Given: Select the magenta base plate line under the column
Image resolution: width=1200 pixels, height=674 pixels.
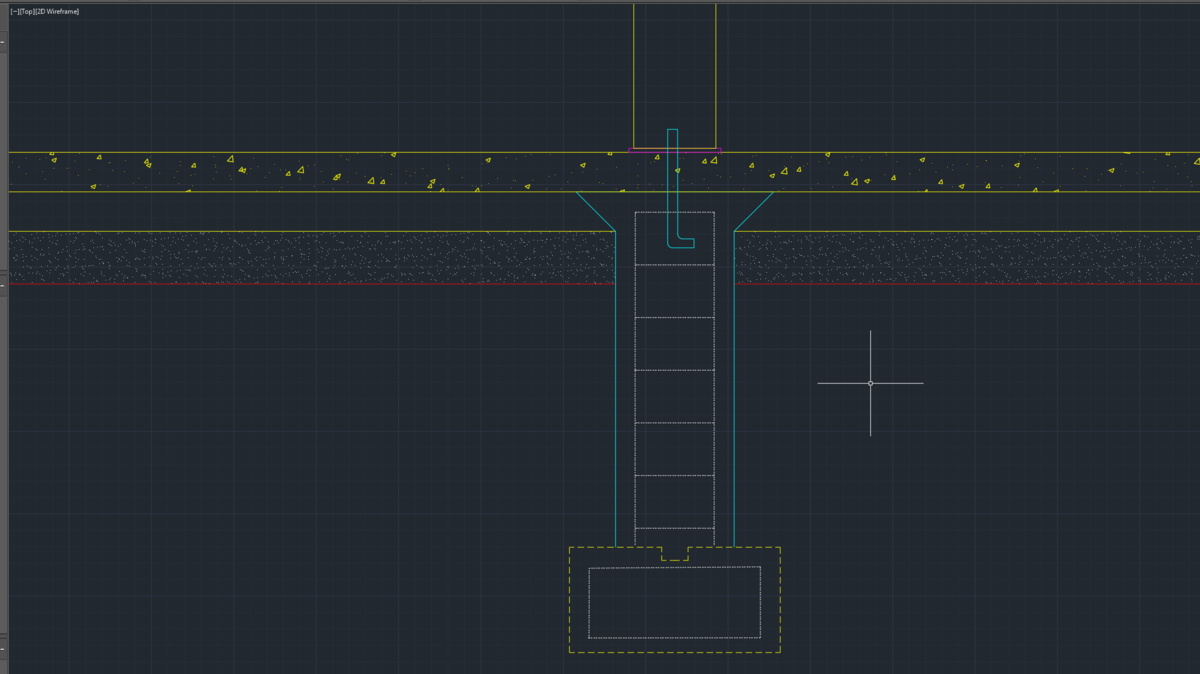Looking at the screenshot, I should click(x=674, y=151).
